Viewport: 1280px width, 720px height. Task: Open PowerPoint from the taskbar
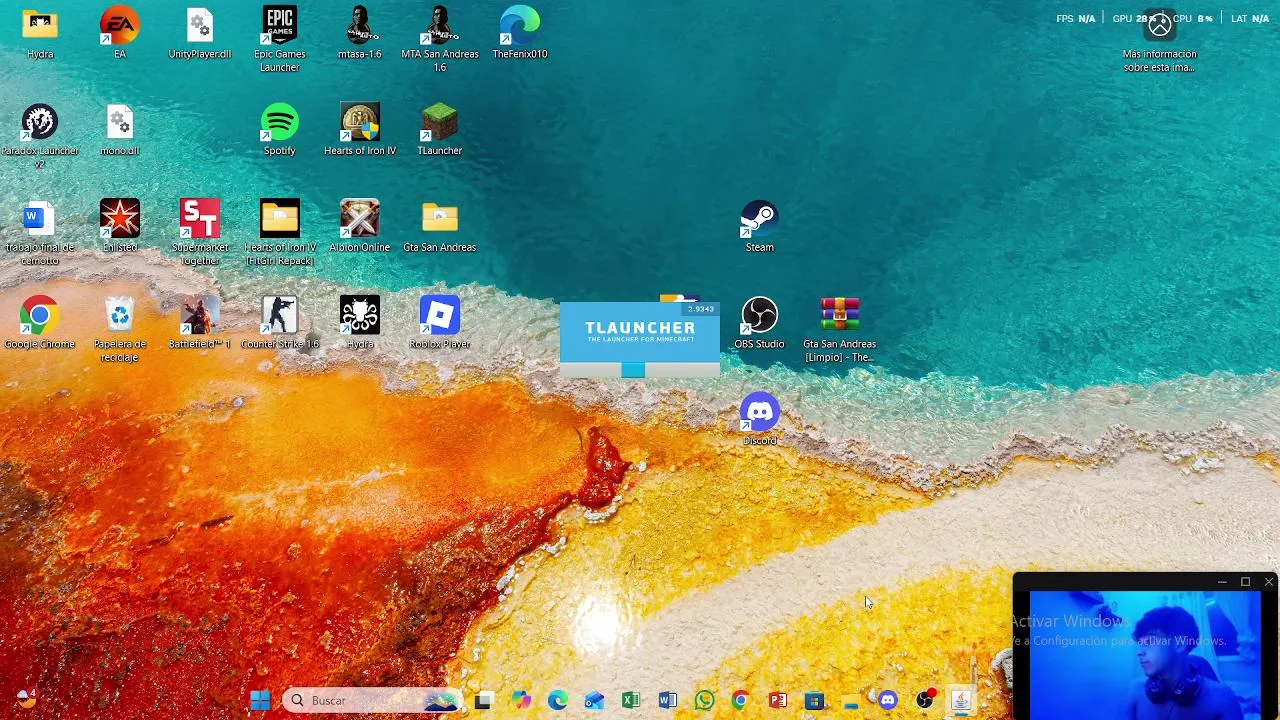coord(778,700)
